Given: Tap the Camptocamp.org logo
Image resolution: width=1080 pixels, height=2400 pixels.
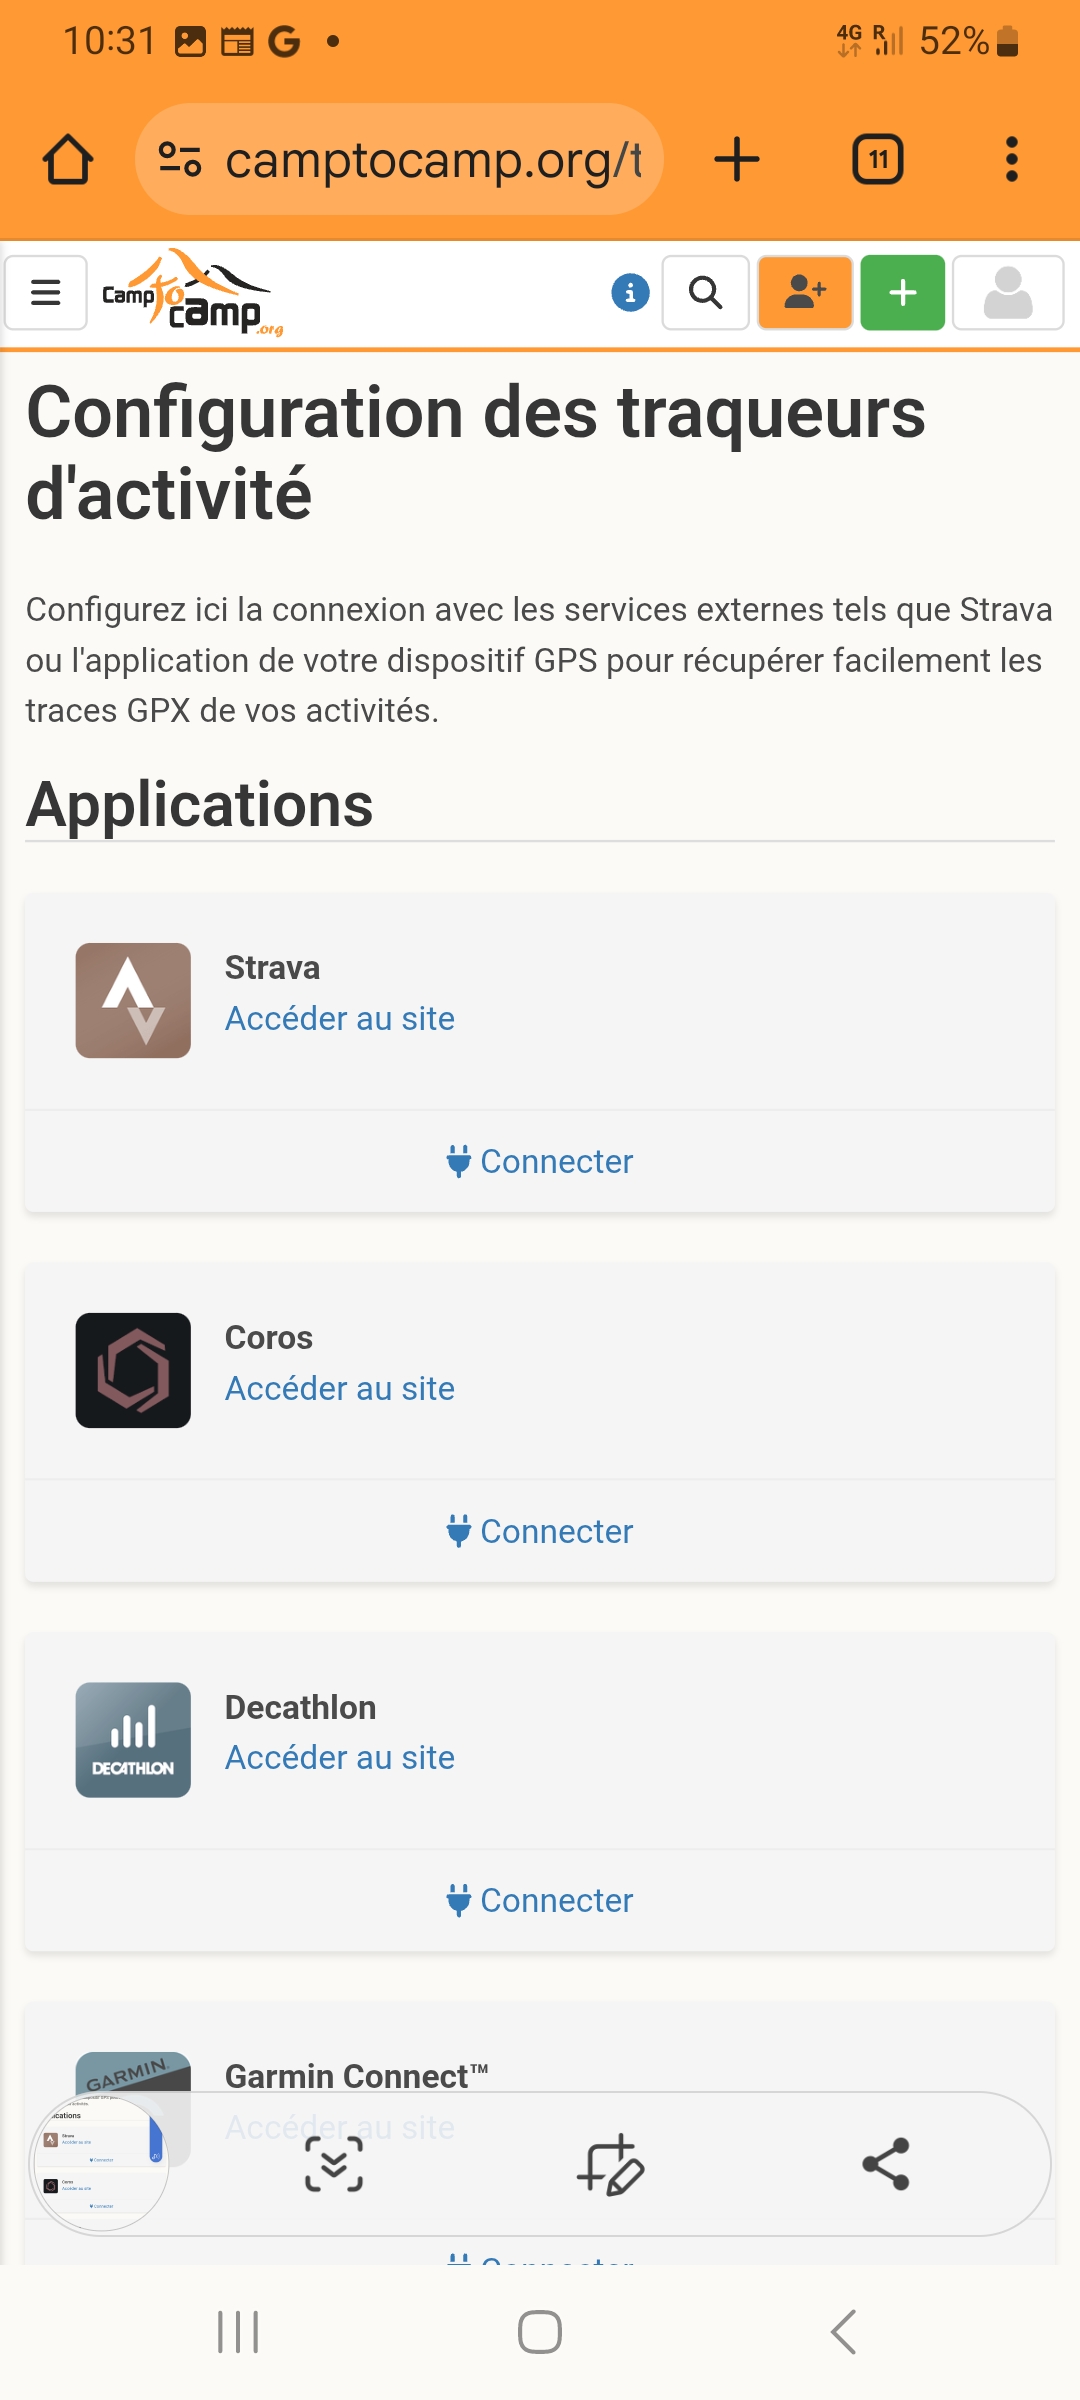Looking at the screenshot, I should click(x=192, y=293).
